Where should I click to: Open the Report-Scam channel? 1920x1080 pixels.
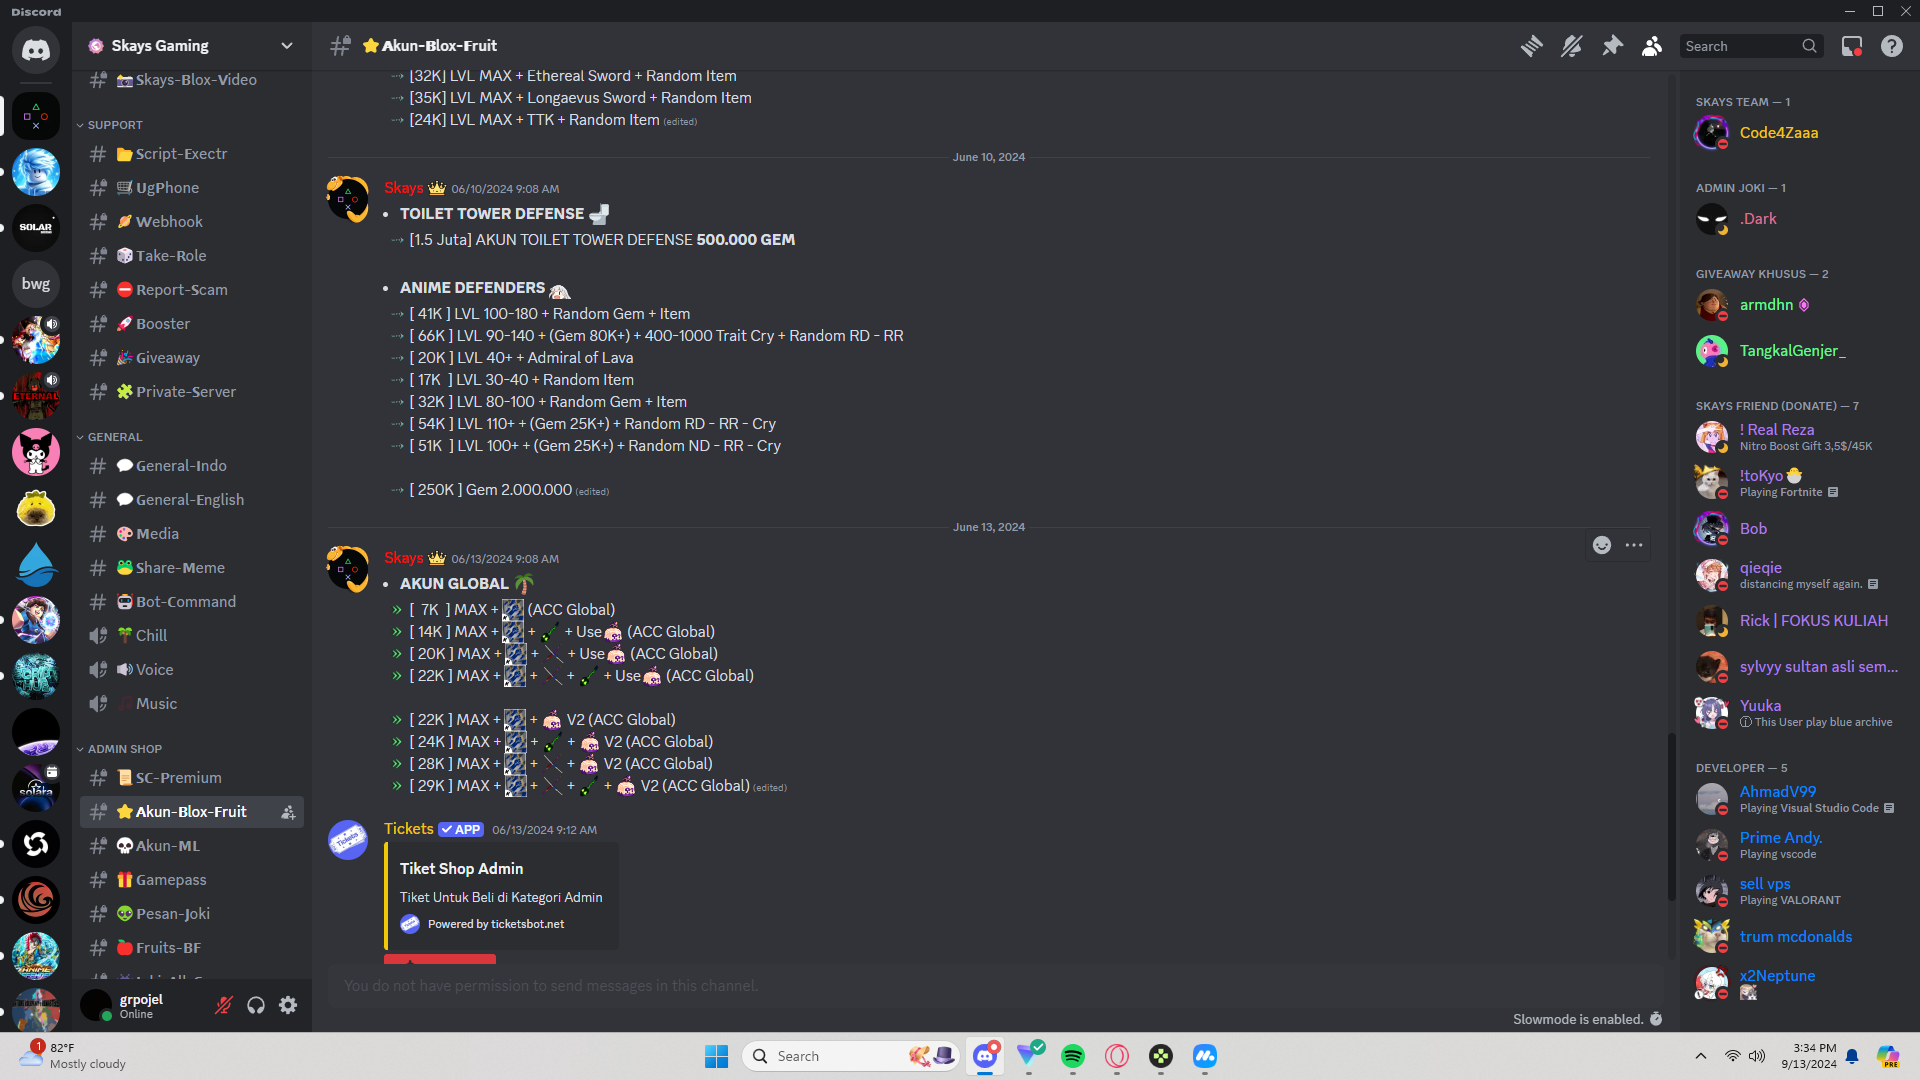pos(192,290)
